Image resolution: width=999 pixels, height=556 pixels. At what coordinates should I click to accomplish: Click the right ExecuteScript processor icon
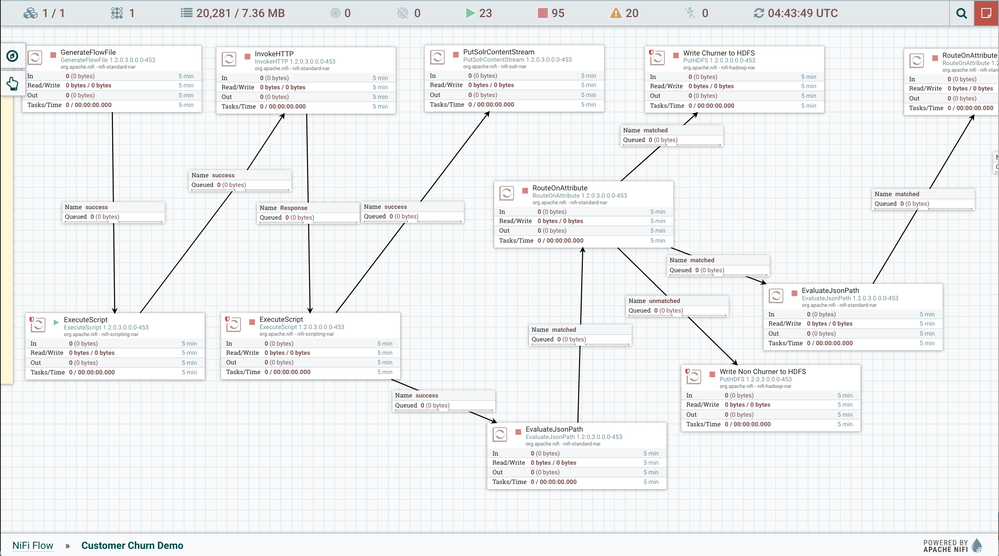[233, 324]
